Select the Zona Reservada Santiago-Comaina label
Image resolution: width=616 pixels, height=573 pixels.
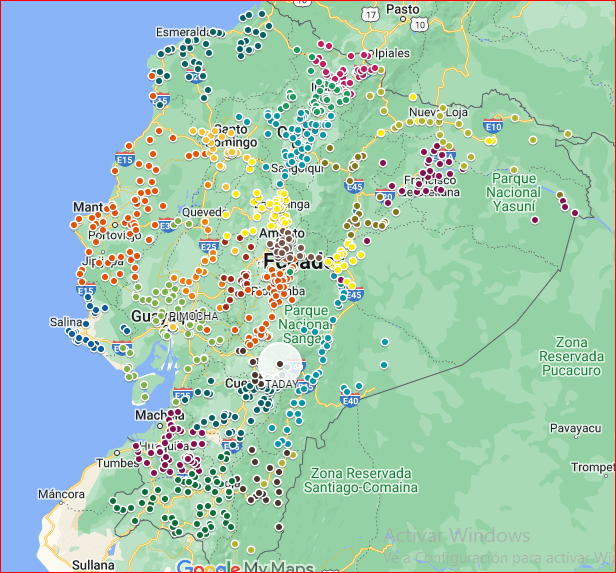coord(362,480)
